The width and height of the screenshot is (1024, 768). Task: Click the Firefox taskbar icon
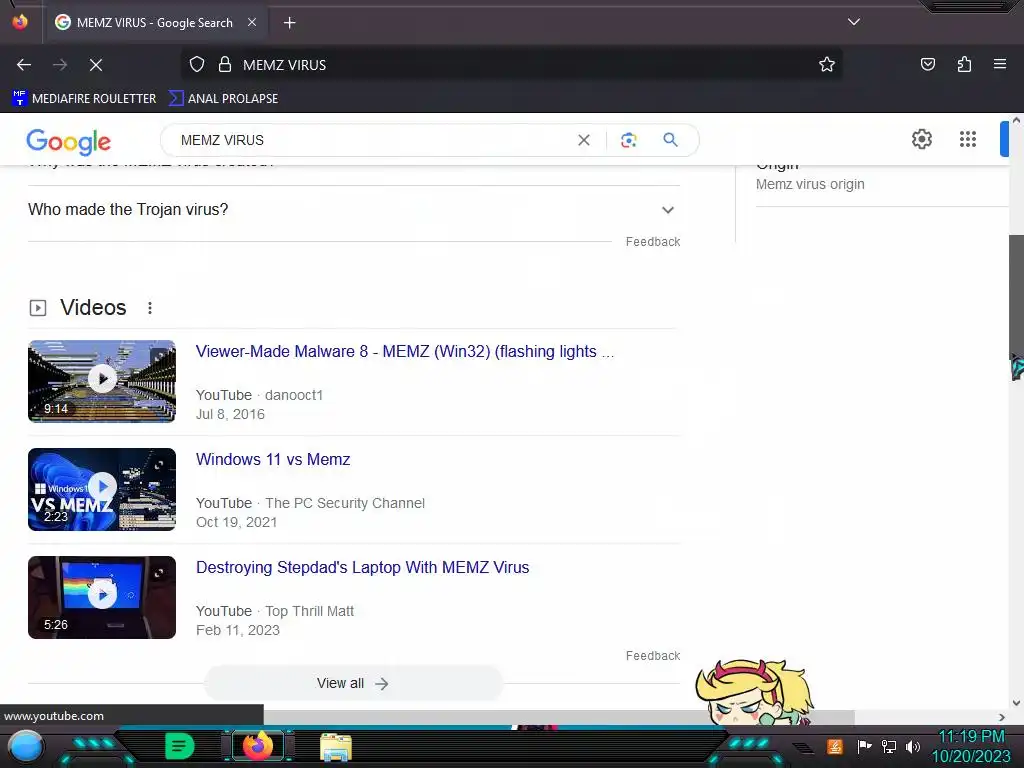[x=257, y=746]
